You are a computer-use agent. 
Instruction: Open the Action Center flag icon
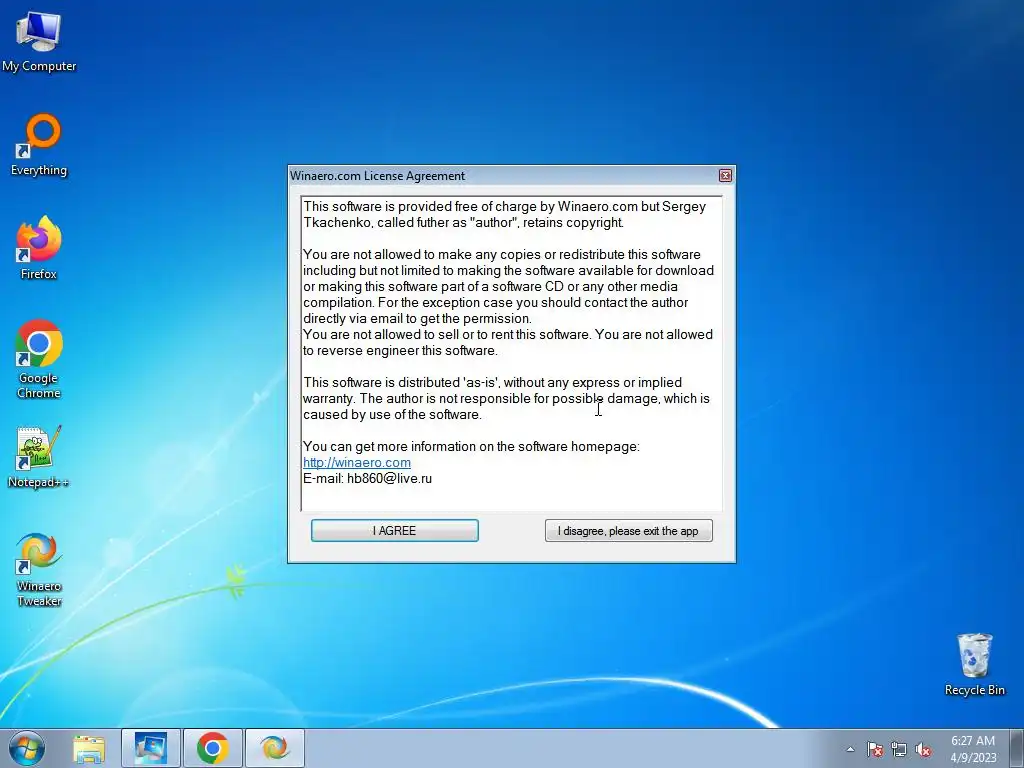point(875,749)
